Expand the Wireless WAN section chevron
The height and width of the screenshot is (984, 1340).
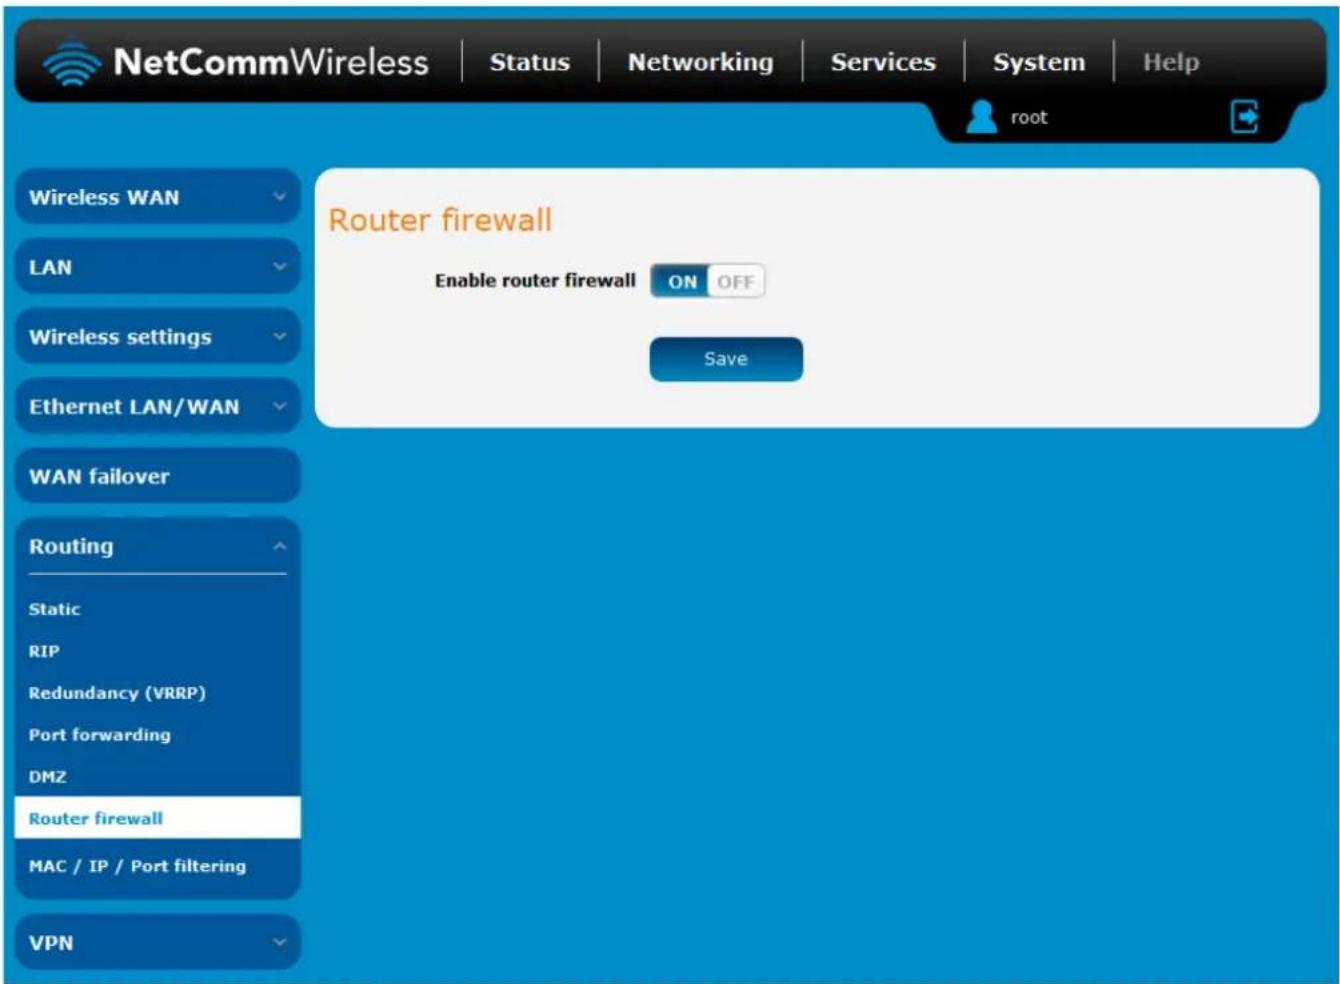click(280, 197)
